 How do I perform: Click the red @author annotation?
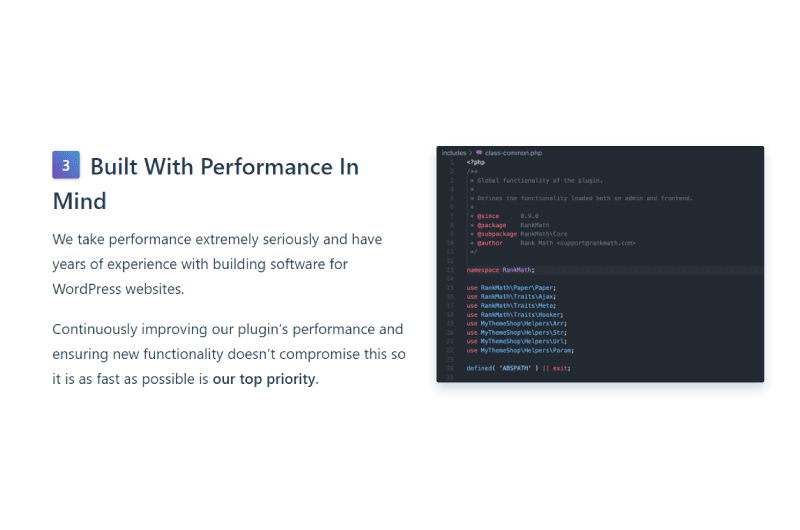490,243
